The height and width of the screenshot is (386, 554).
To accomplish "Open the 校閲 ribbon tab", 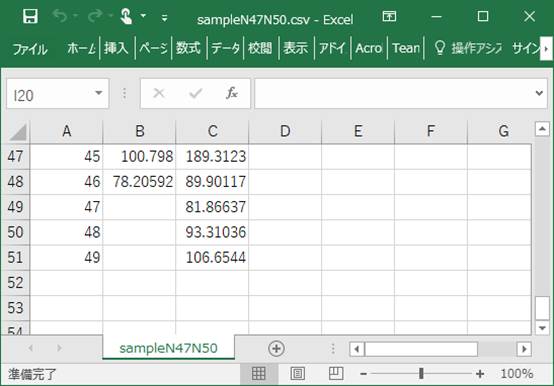I will click(x=260, y=48).
